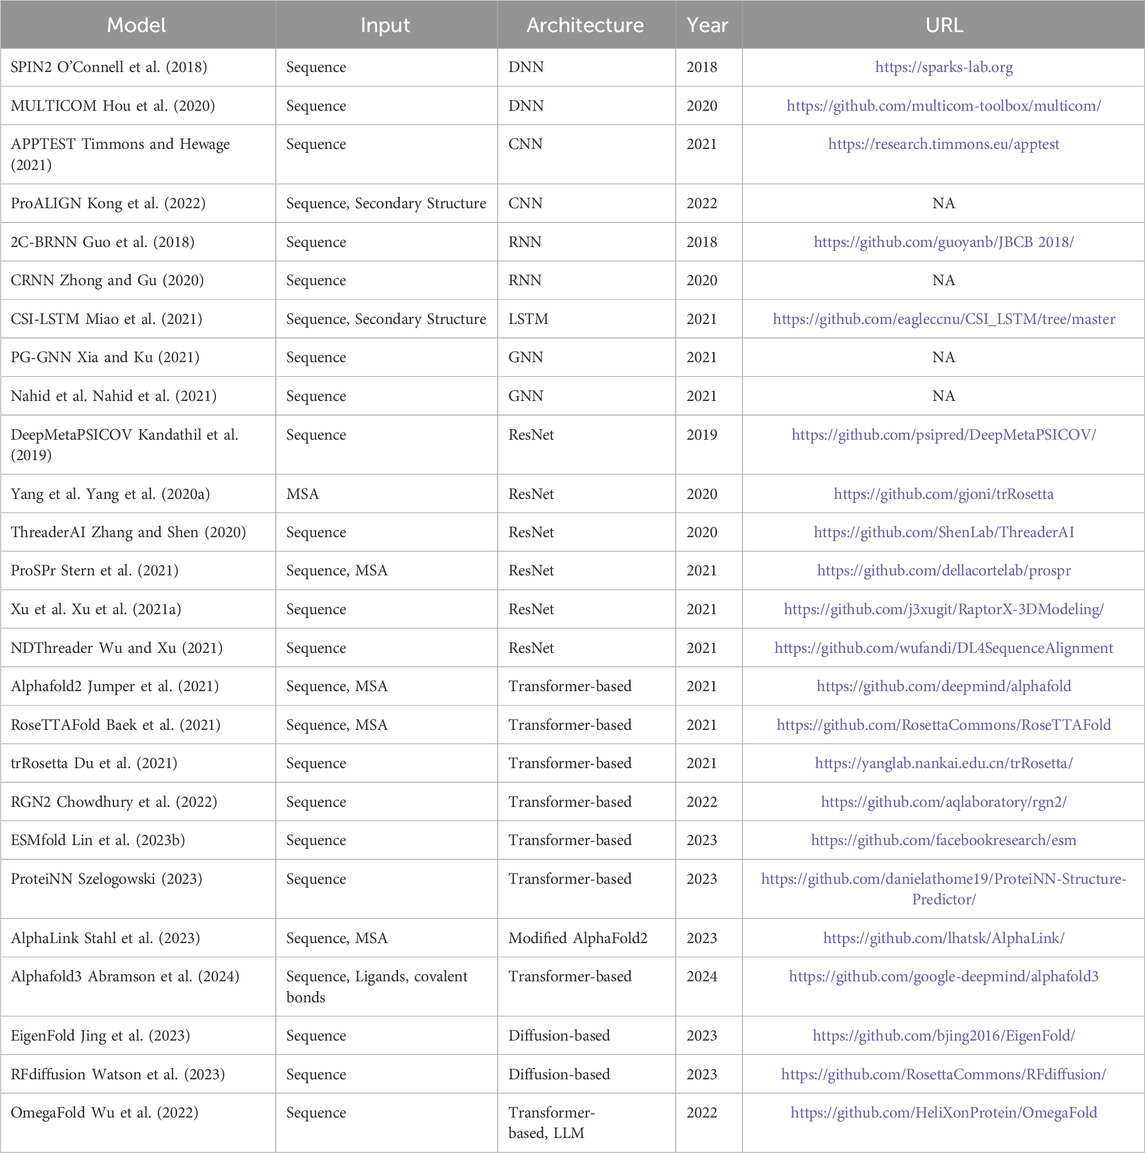Open the ProteiNN-Structure-Predictor GitHub link
Screen dimensions: 1145x1153
click(944, 889)
